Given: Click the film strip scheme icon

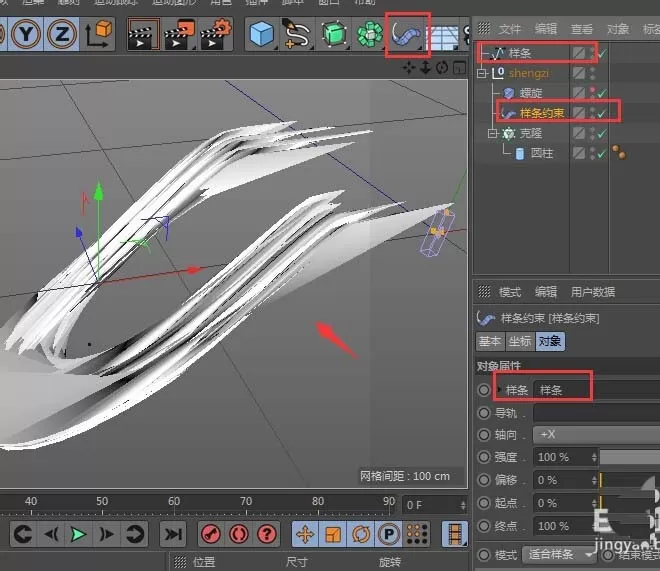Looking at the screenshot, I should coord(455,534).
